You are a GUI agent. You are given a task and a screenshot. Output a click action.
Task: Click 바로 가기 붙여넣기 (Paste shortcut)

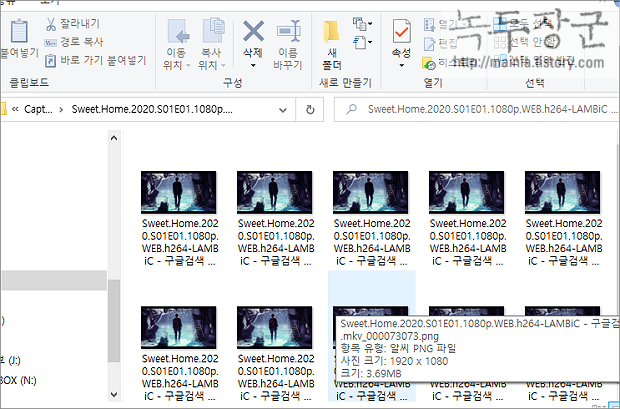(95, 61)
